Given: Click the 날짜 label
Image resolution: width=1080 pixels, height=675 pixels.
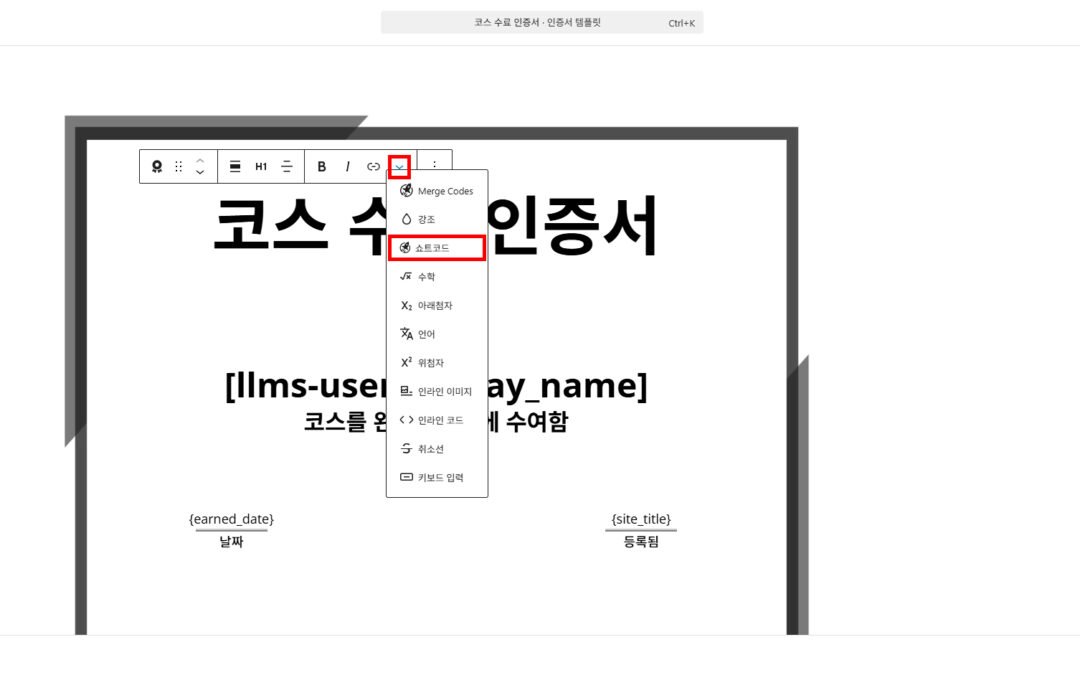Looking at the screenshot, I should (x=231, y=542).
